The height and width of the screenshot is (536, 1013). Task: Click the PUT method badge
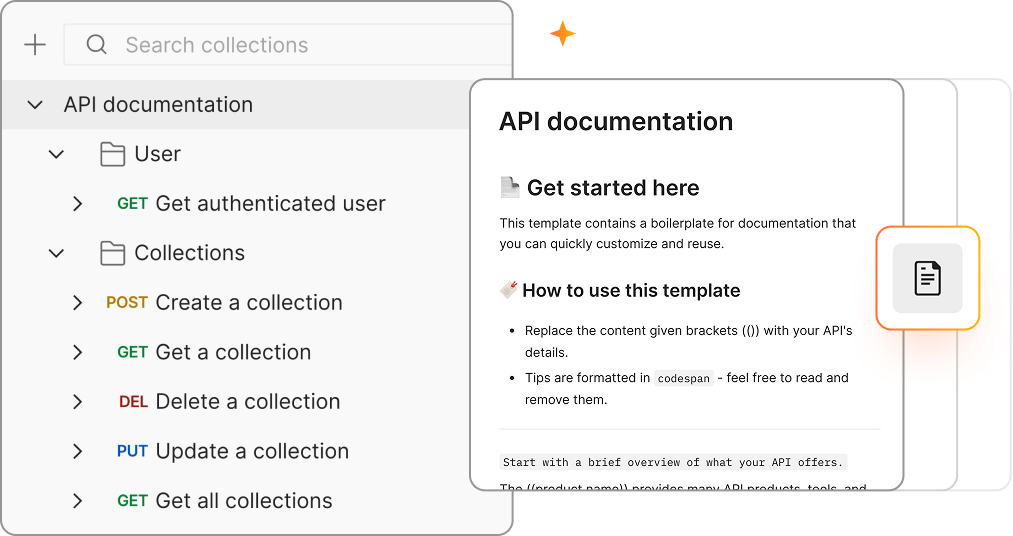(132, 451)
